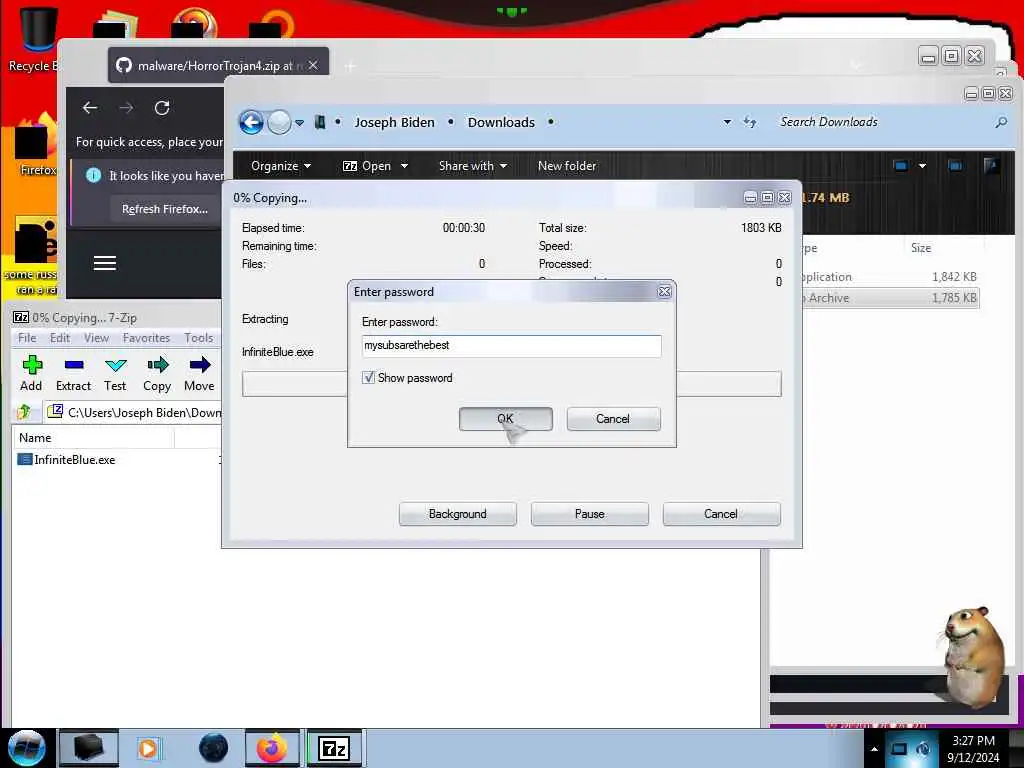Click black folder taskbar icon
The height and width of the screenshot is (768, 1024).
[88, 748]
